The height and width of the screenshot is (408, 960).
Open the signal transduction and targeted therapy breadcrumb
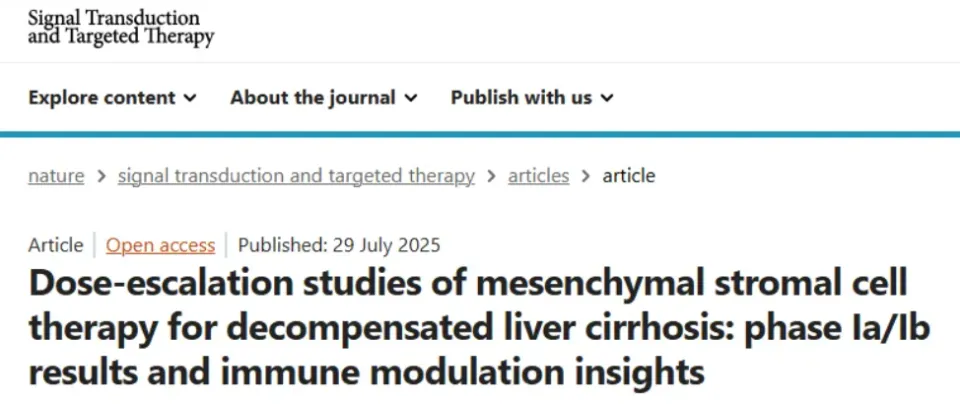click(296, 176)
